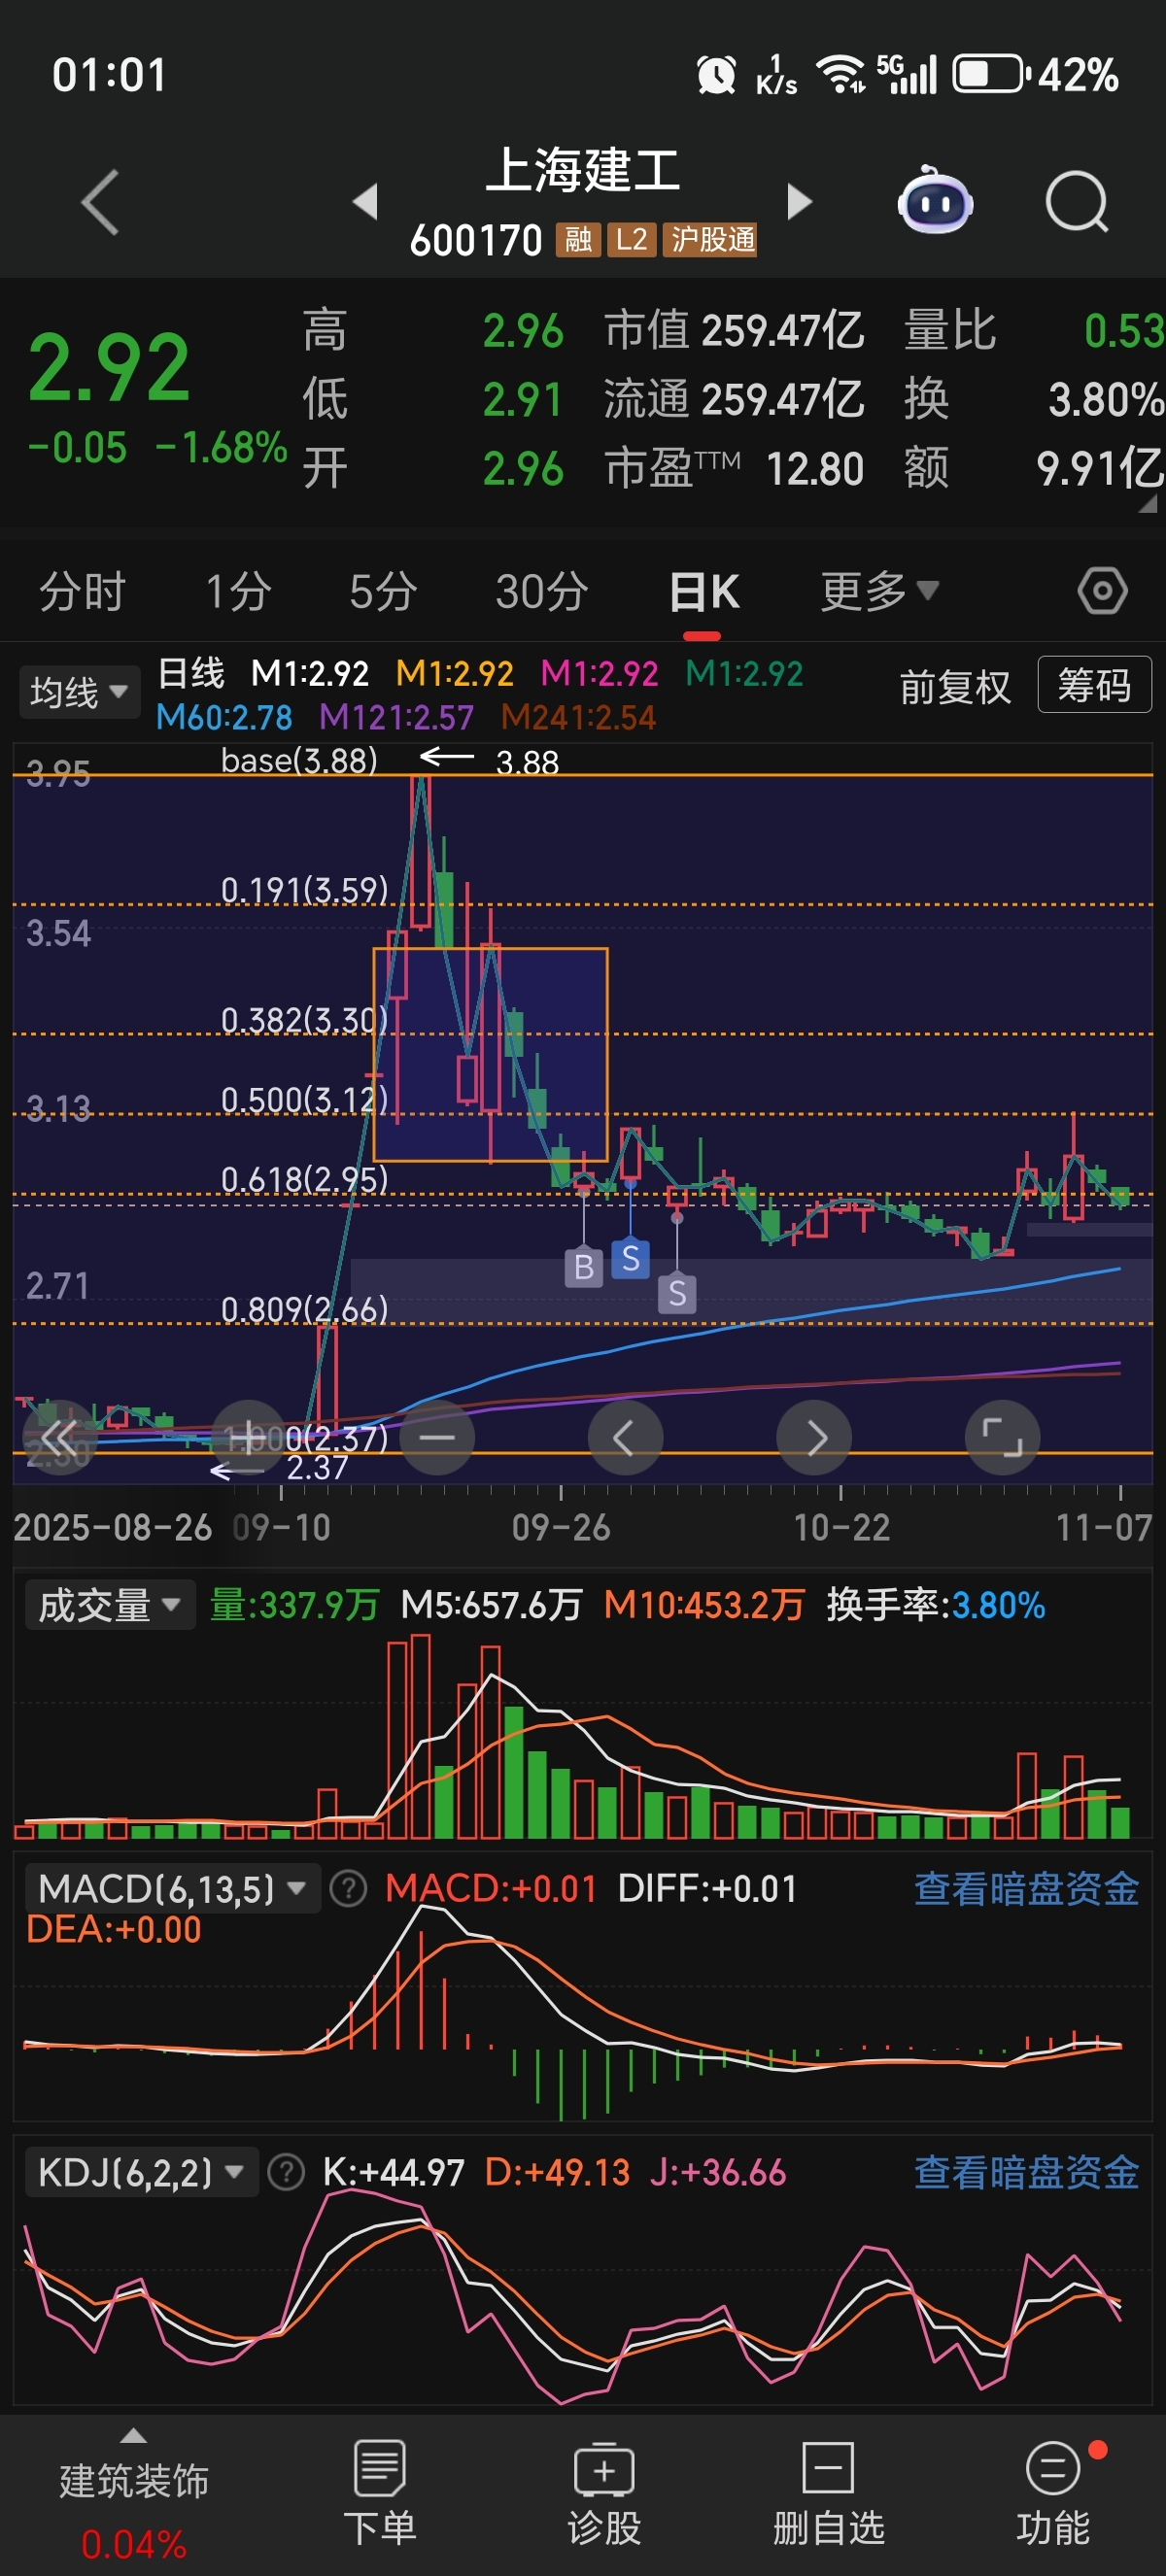Tap the B buy marker on chart

coord(584,1267)
